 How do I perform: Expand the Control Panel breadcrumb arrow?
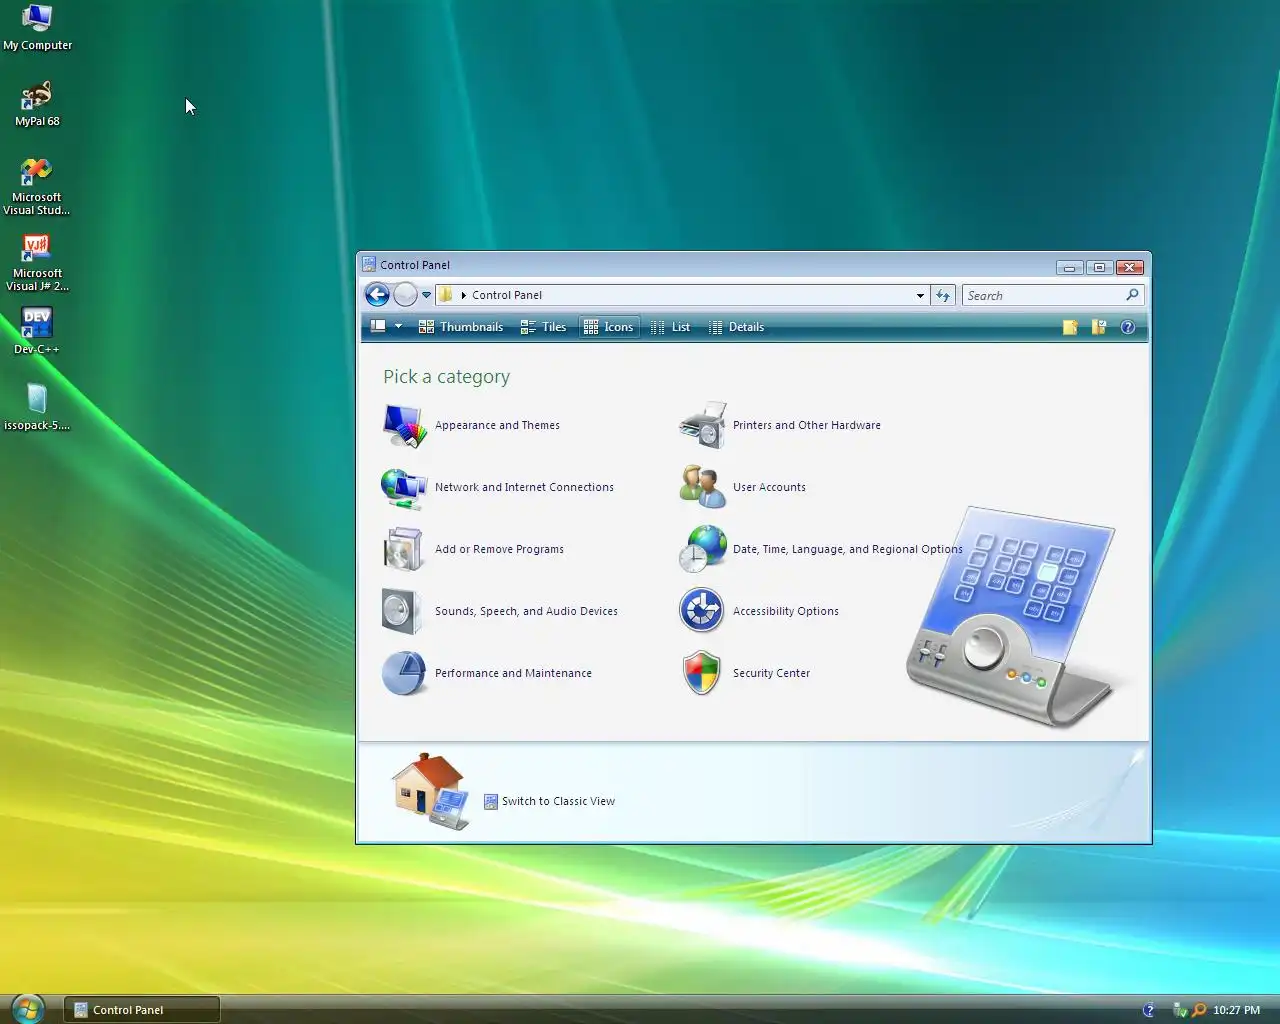[x=464, y=295]
